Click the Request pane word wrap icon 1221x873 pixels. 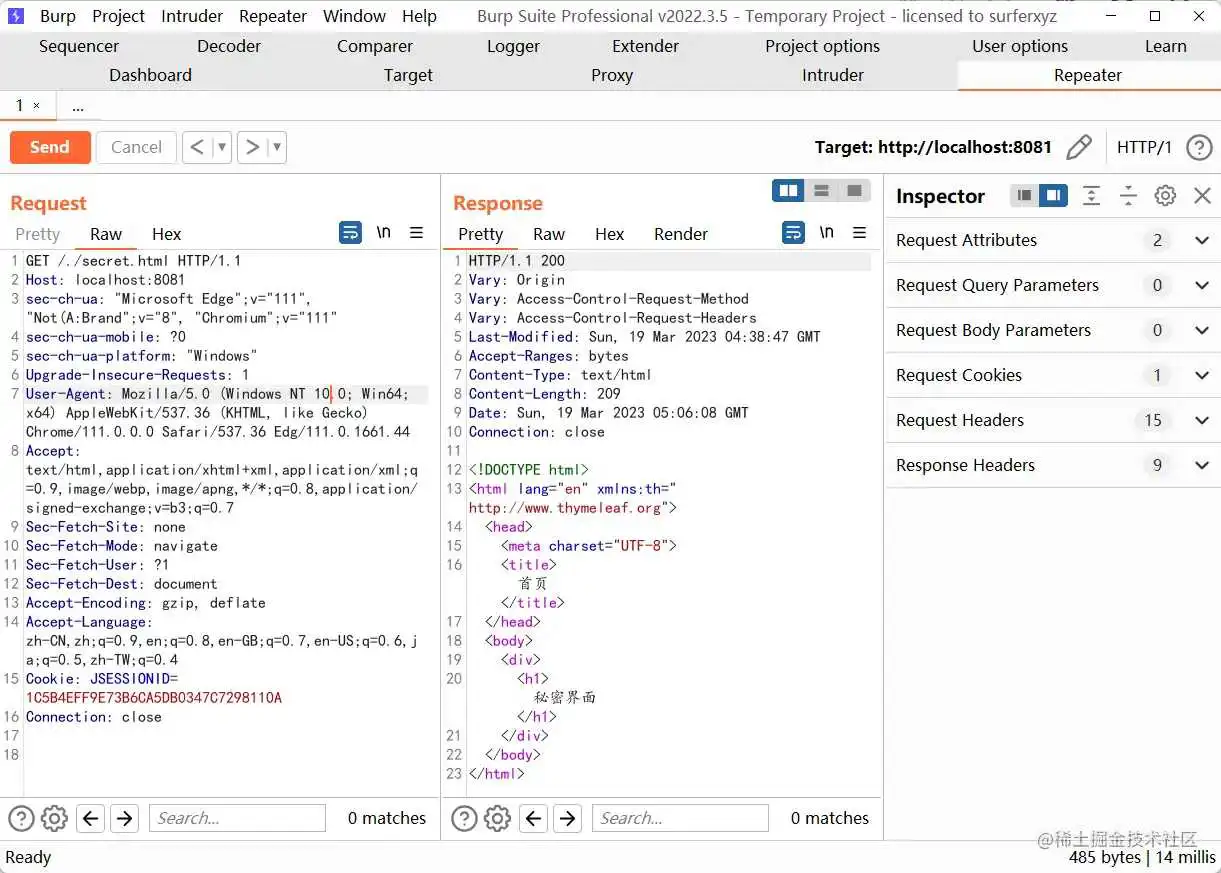coord(350,233)
